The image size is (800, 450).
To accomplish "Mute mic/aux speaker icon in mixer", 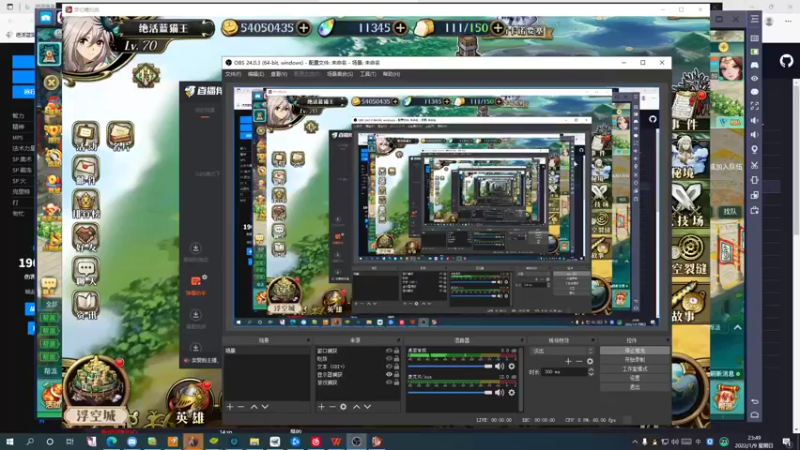I will [499, 392].
